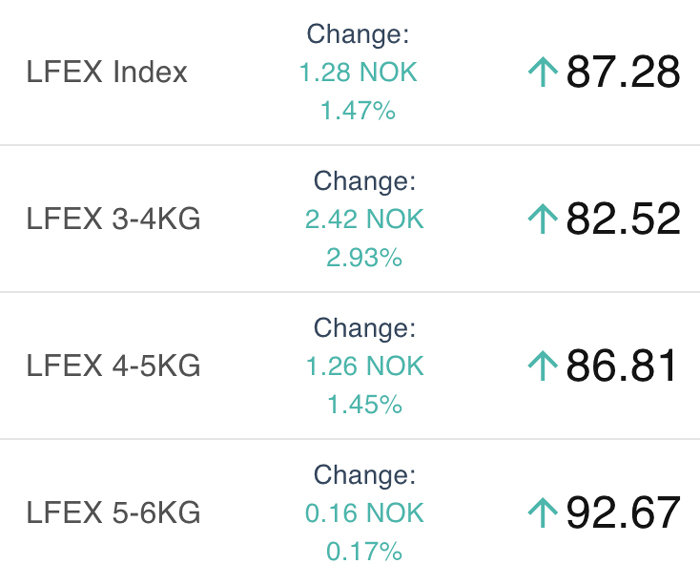Click the up arrow beside 92.67
The width and height of the screenshot is (700, 585).
(x=542, y=513)
